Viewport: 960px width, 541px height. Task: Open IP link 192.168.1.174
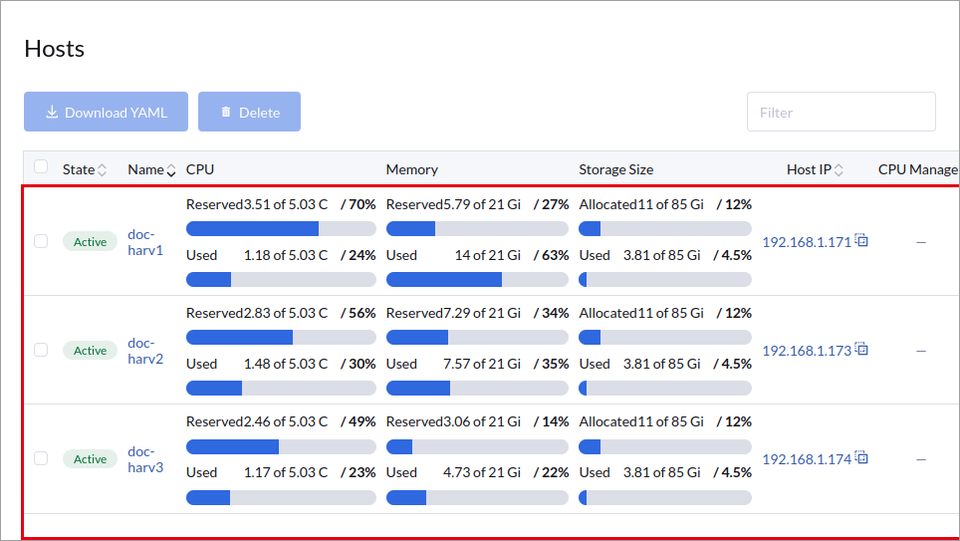click(x=806, y=459)
